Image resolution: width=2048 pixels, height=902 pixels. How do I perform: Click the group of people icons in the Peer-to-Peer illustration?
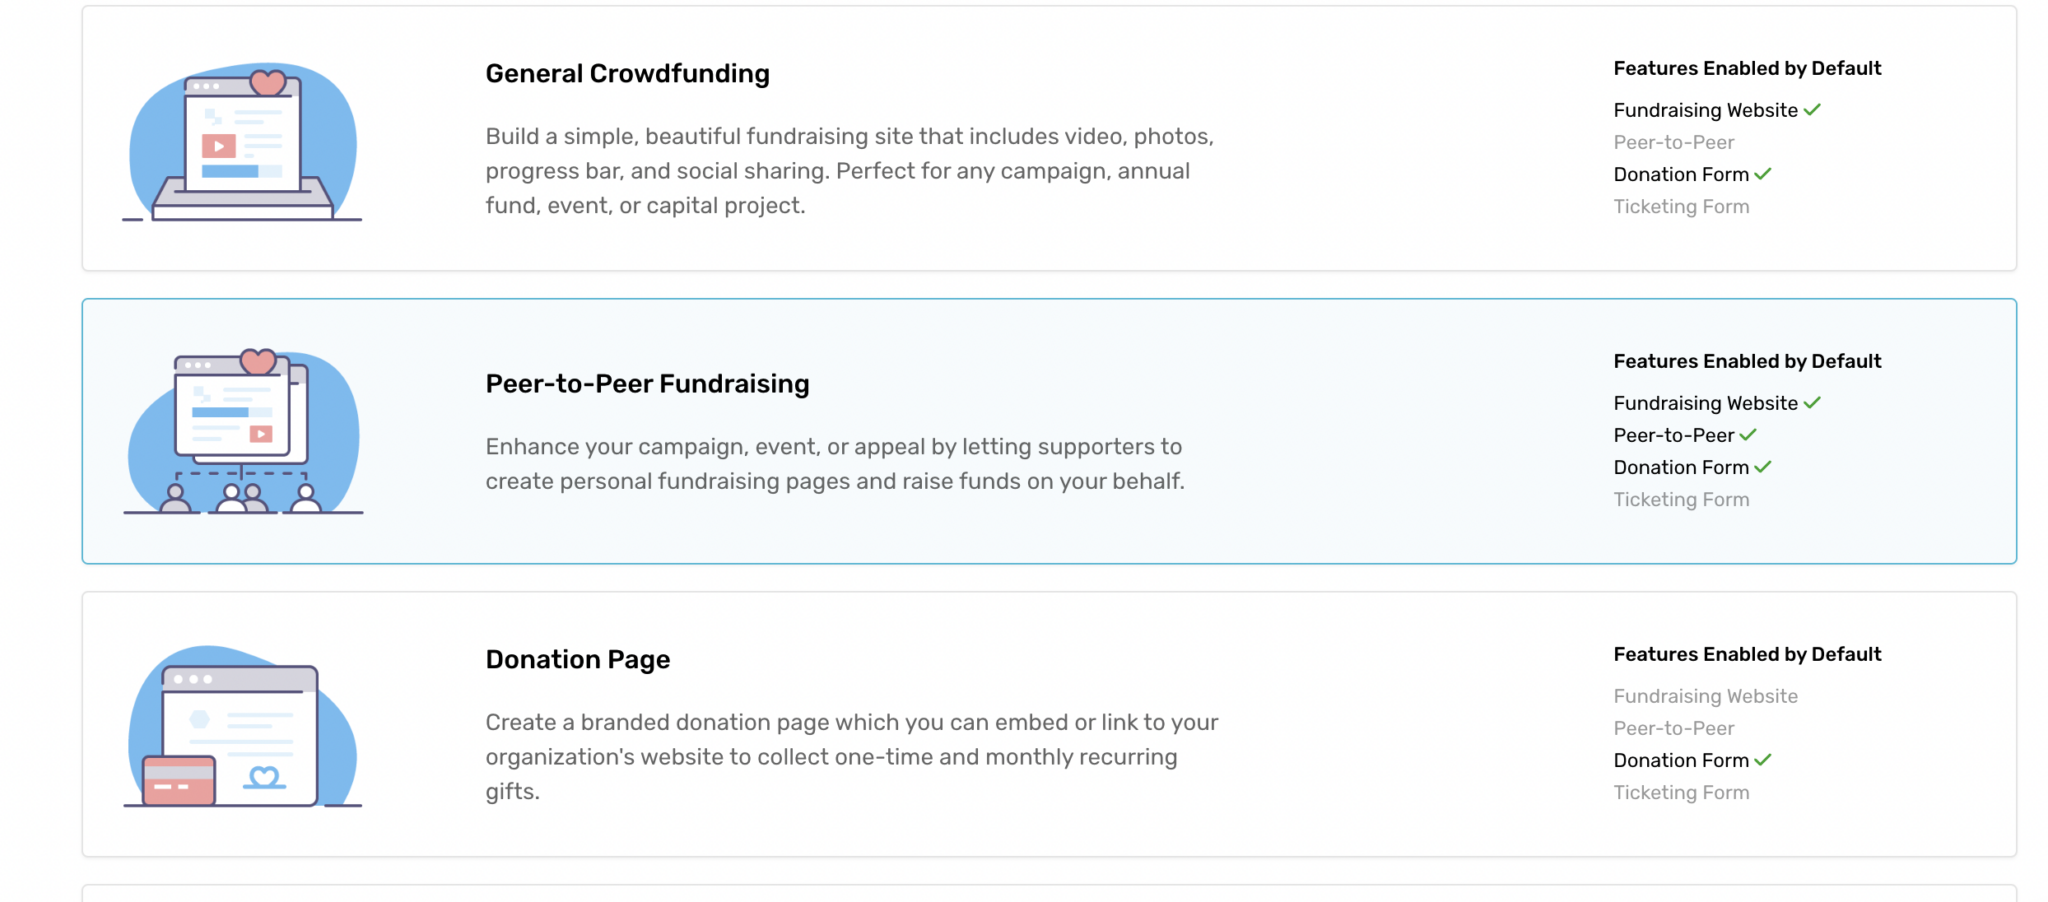240,498
